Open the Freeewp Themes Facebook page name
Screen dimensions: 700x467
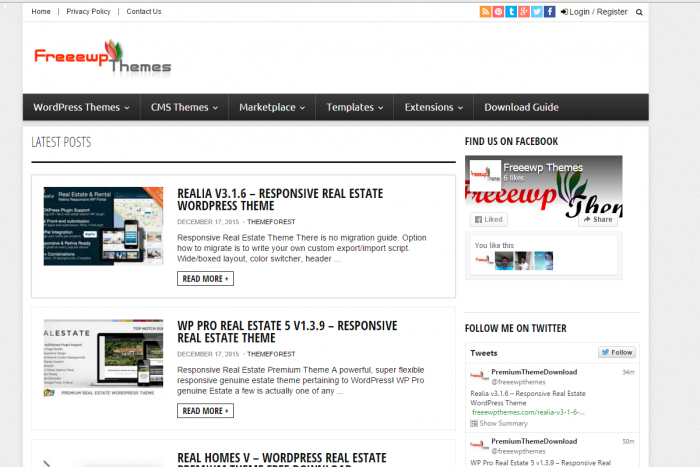coord(543,168)
